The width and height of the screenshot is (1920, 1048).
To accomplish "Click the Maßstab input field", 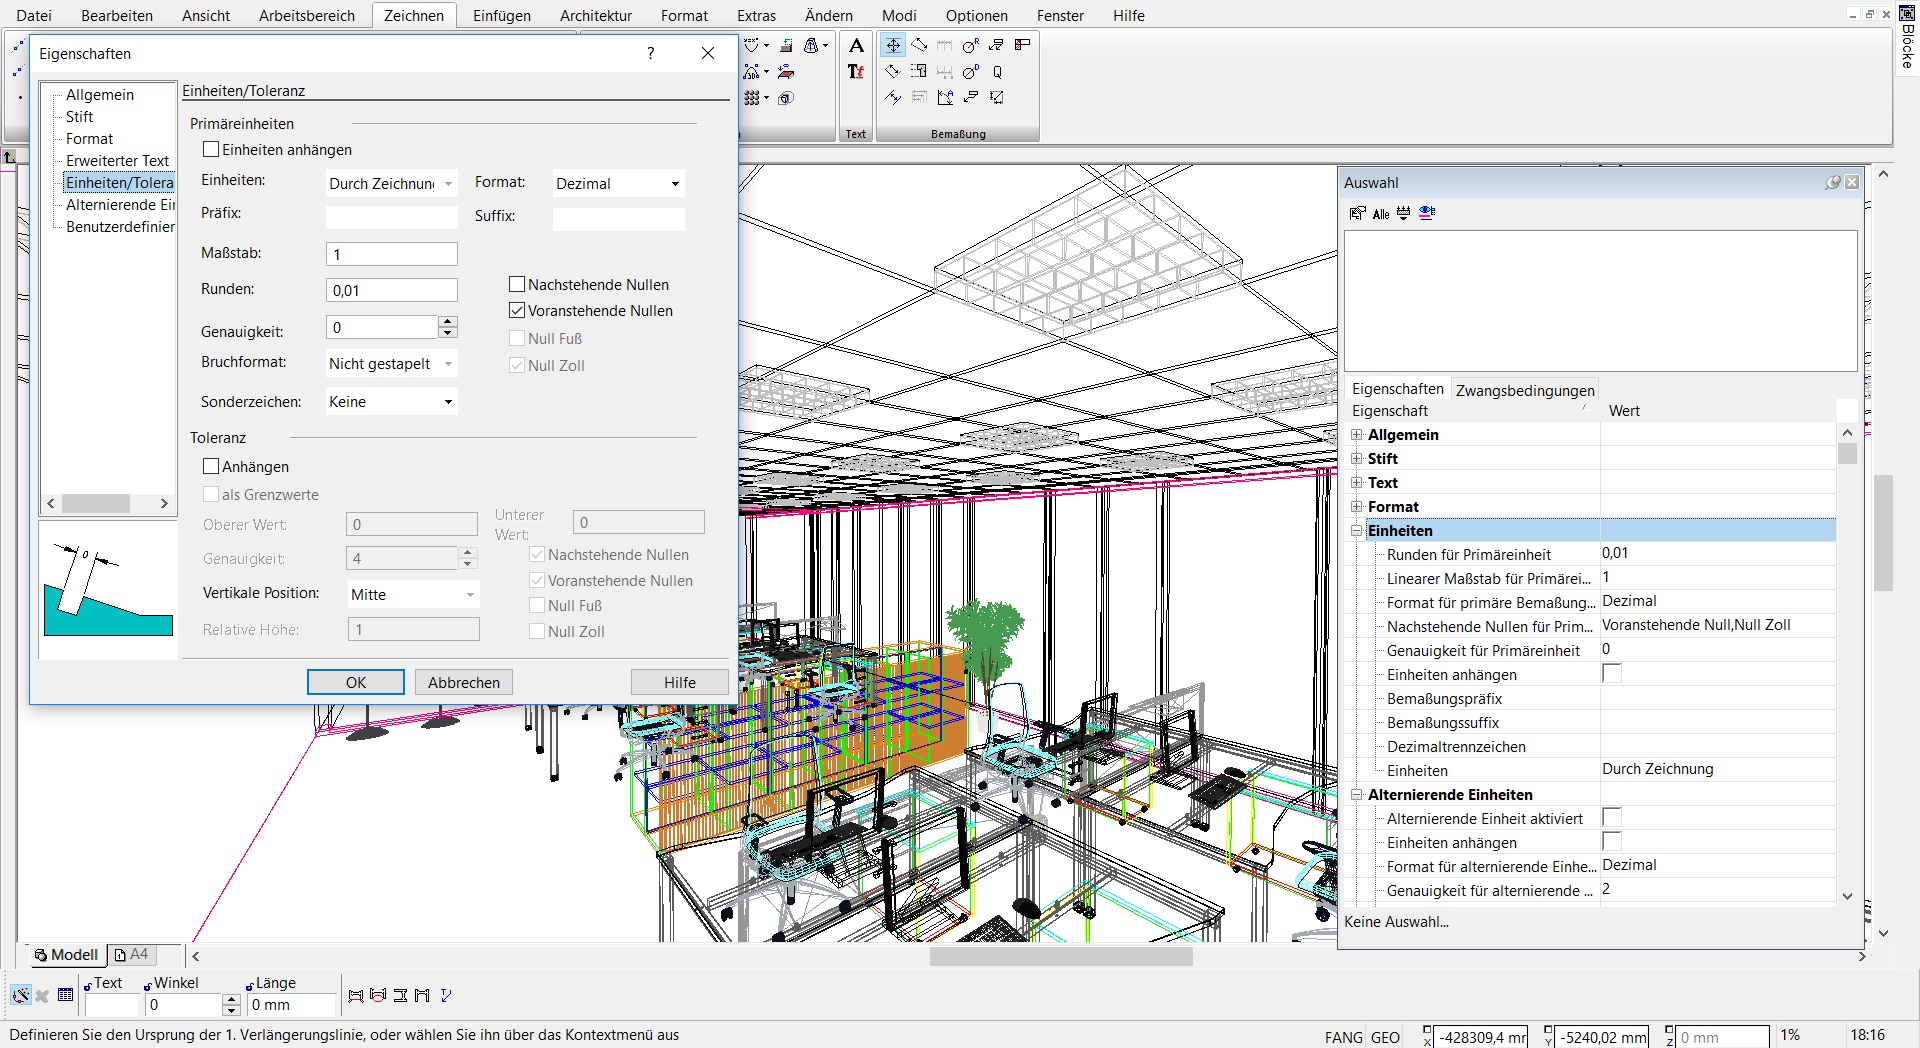I will click(x=392, y=254).
